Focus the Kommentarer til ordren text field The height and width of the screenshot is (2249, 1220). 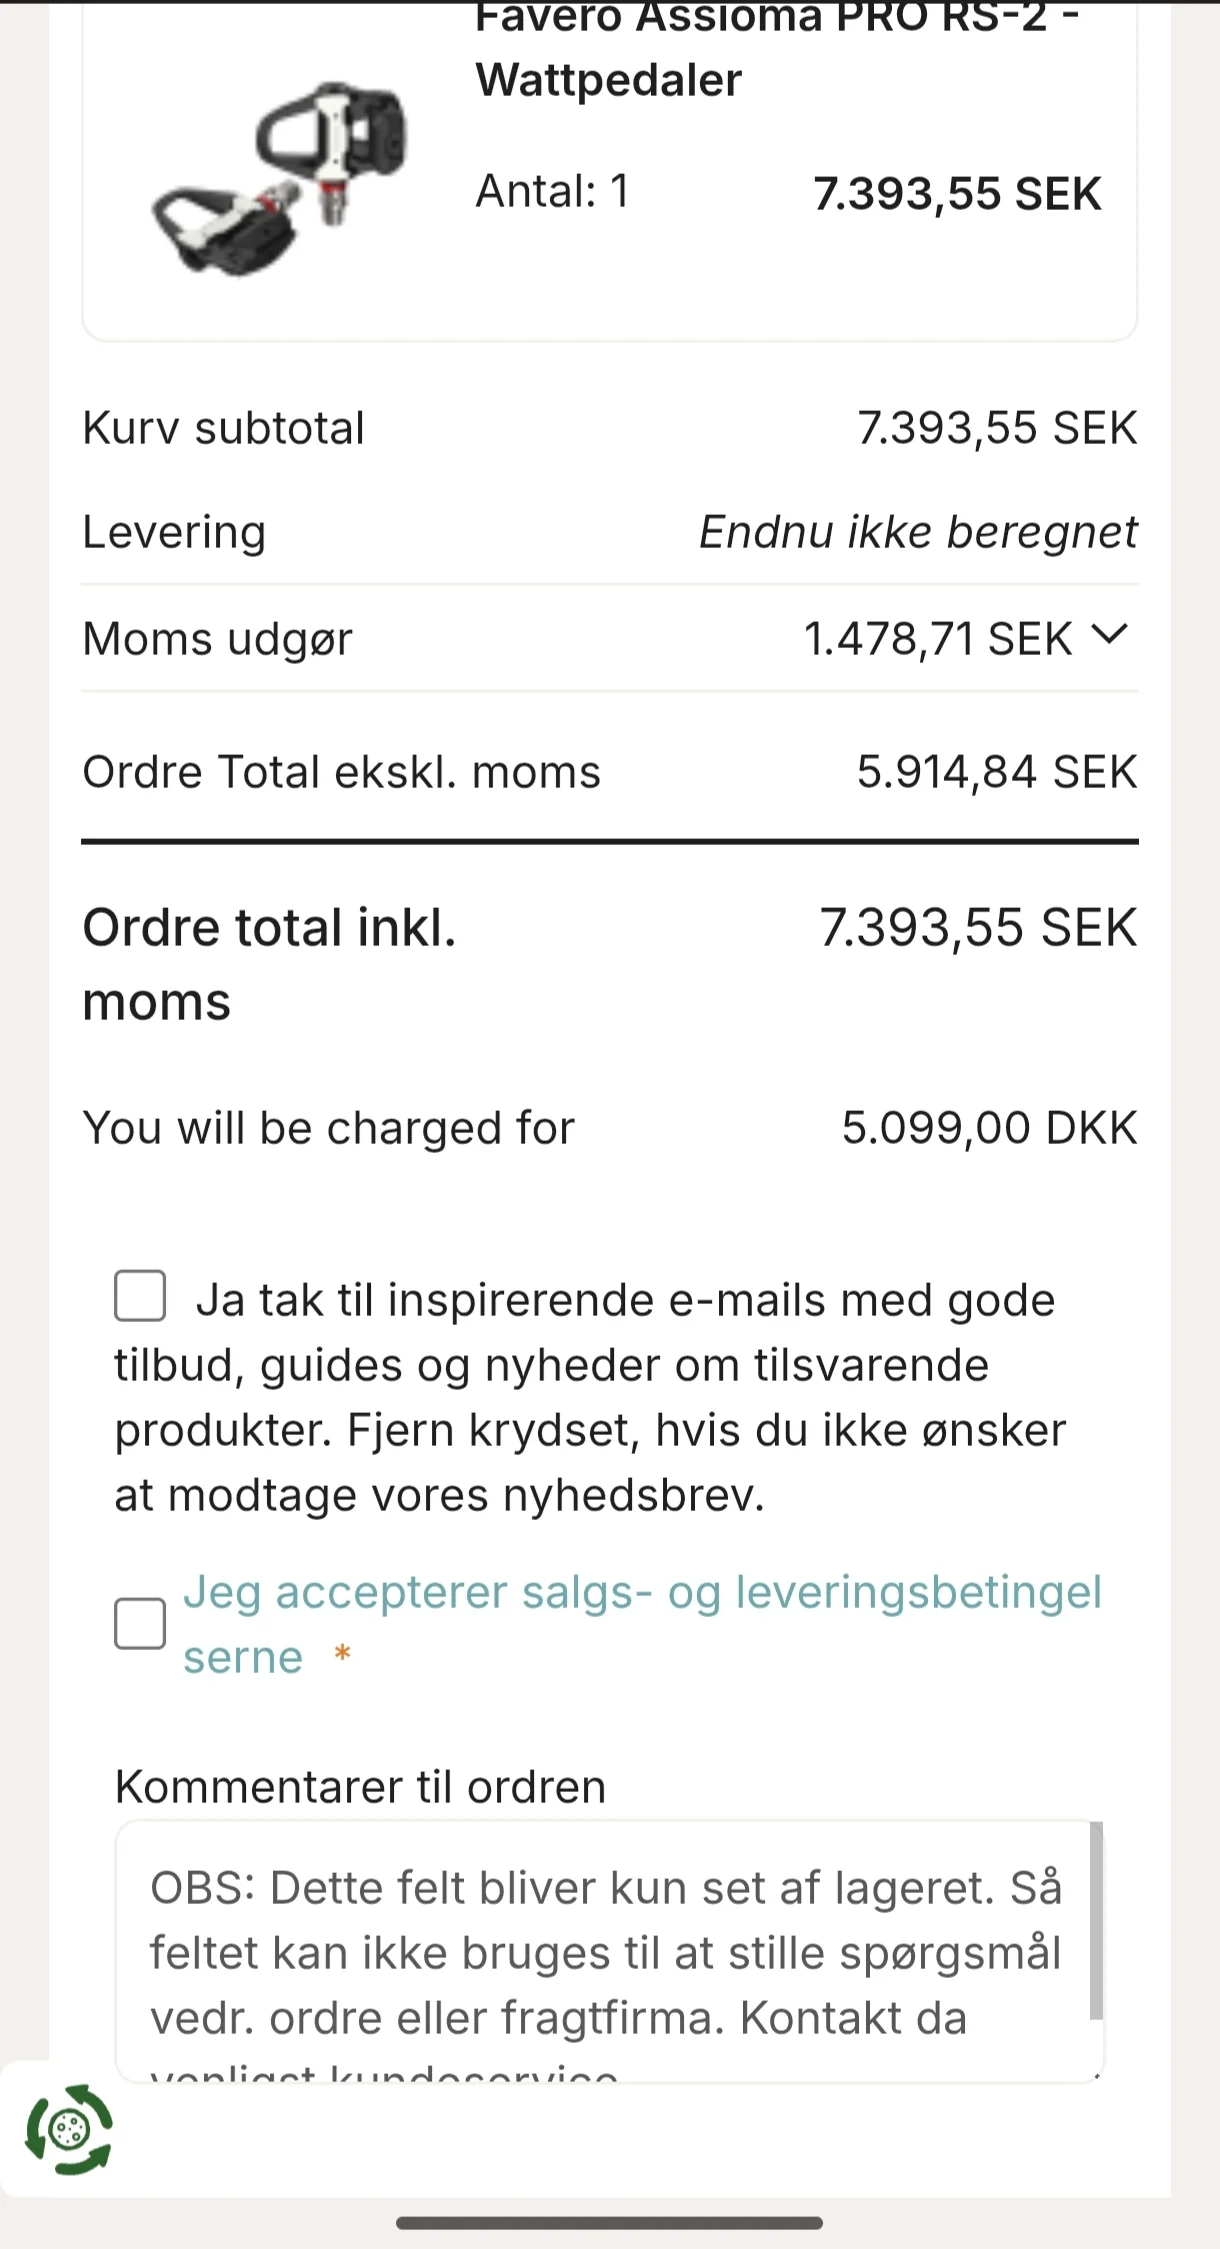click(x=600, y=1950)
